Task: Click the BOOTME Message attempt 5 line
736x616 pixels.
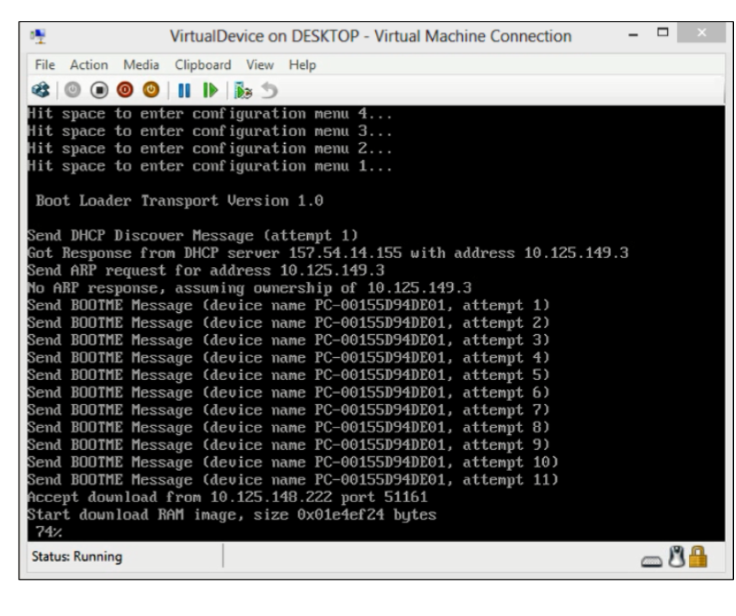Action: (289, 375)
